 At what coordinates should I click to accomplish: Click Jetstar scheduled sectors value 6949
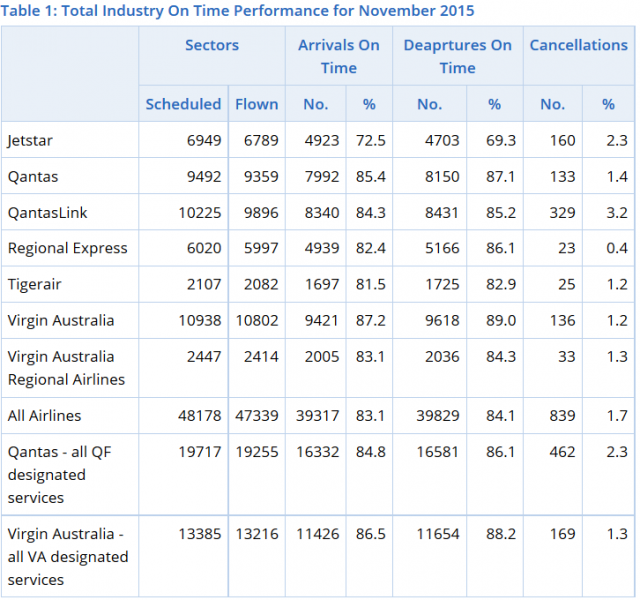[x=204, y=141]
